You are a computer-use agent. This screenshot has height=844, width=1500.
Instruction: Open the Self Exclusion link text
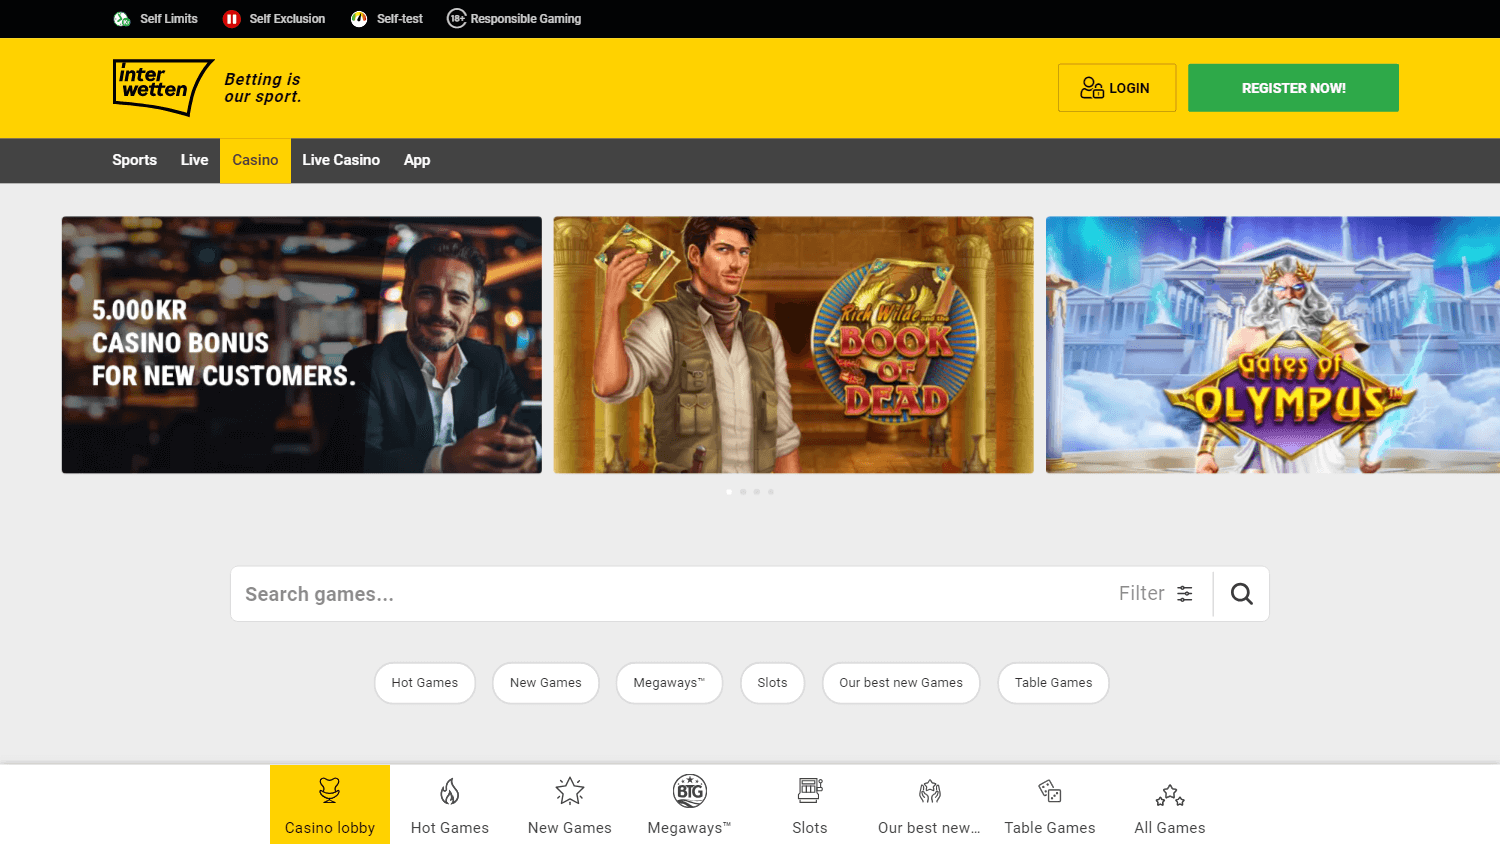tap(287, 19)
